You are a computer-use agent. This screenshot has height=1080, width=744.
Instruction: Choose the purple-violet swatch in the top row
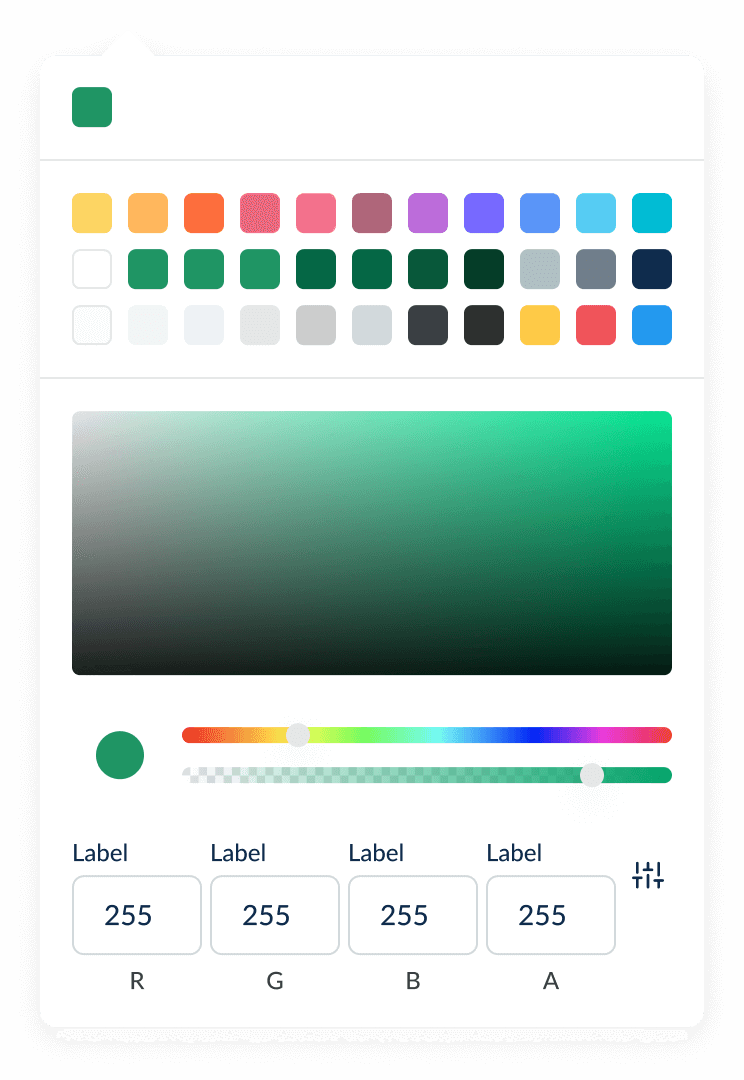484,213
